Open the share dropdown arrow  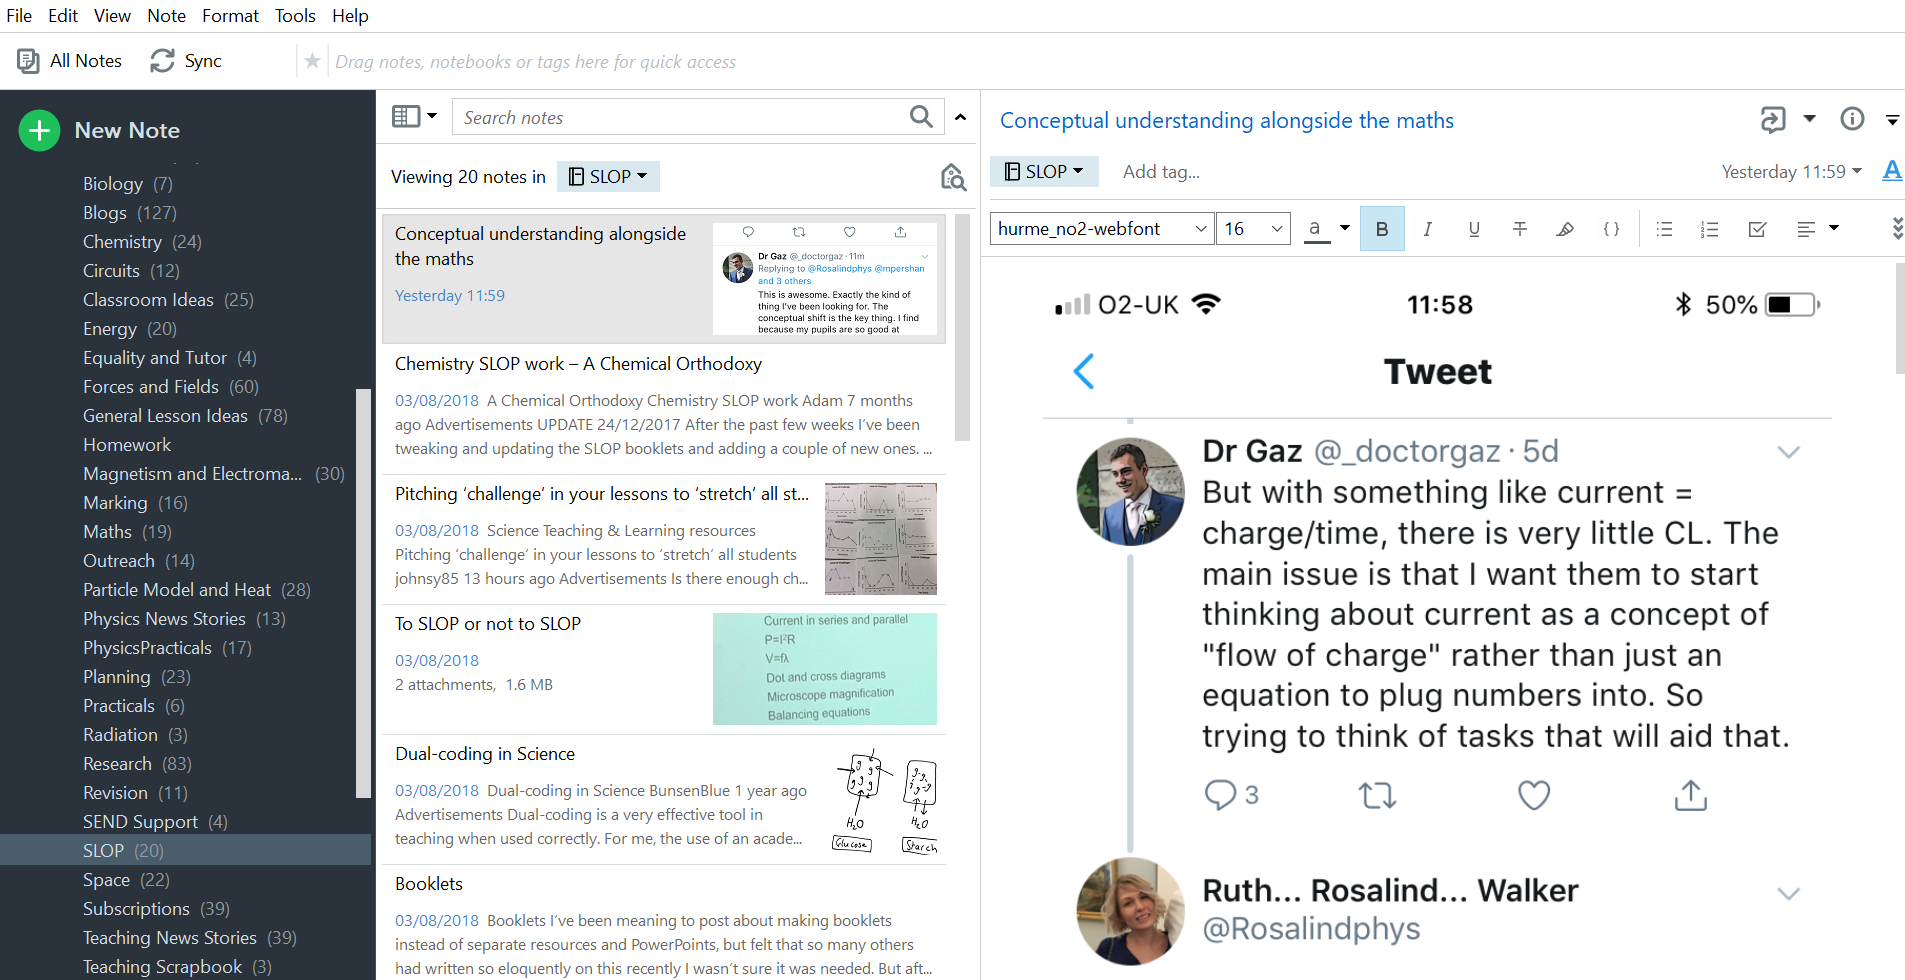coord(1809,119)
